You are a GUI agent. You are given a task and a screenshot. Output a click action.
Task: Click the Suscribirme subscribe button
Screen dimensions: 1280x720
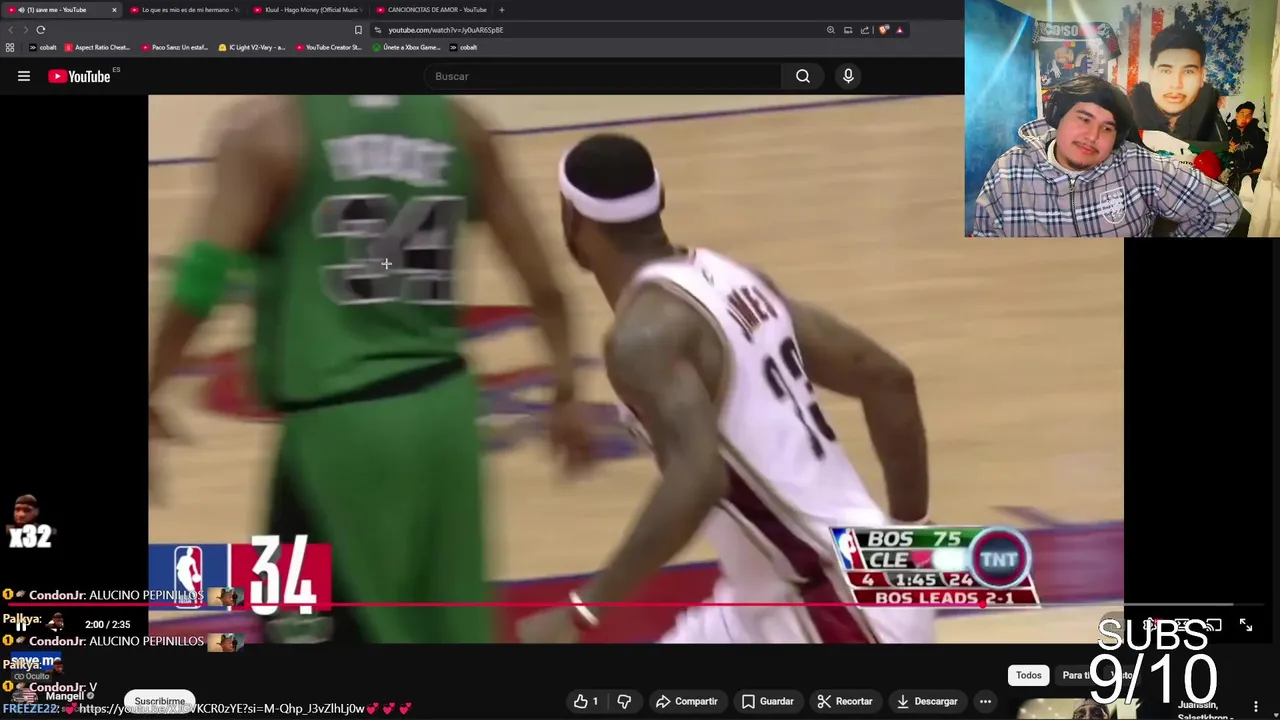click(x=160, y=702)
